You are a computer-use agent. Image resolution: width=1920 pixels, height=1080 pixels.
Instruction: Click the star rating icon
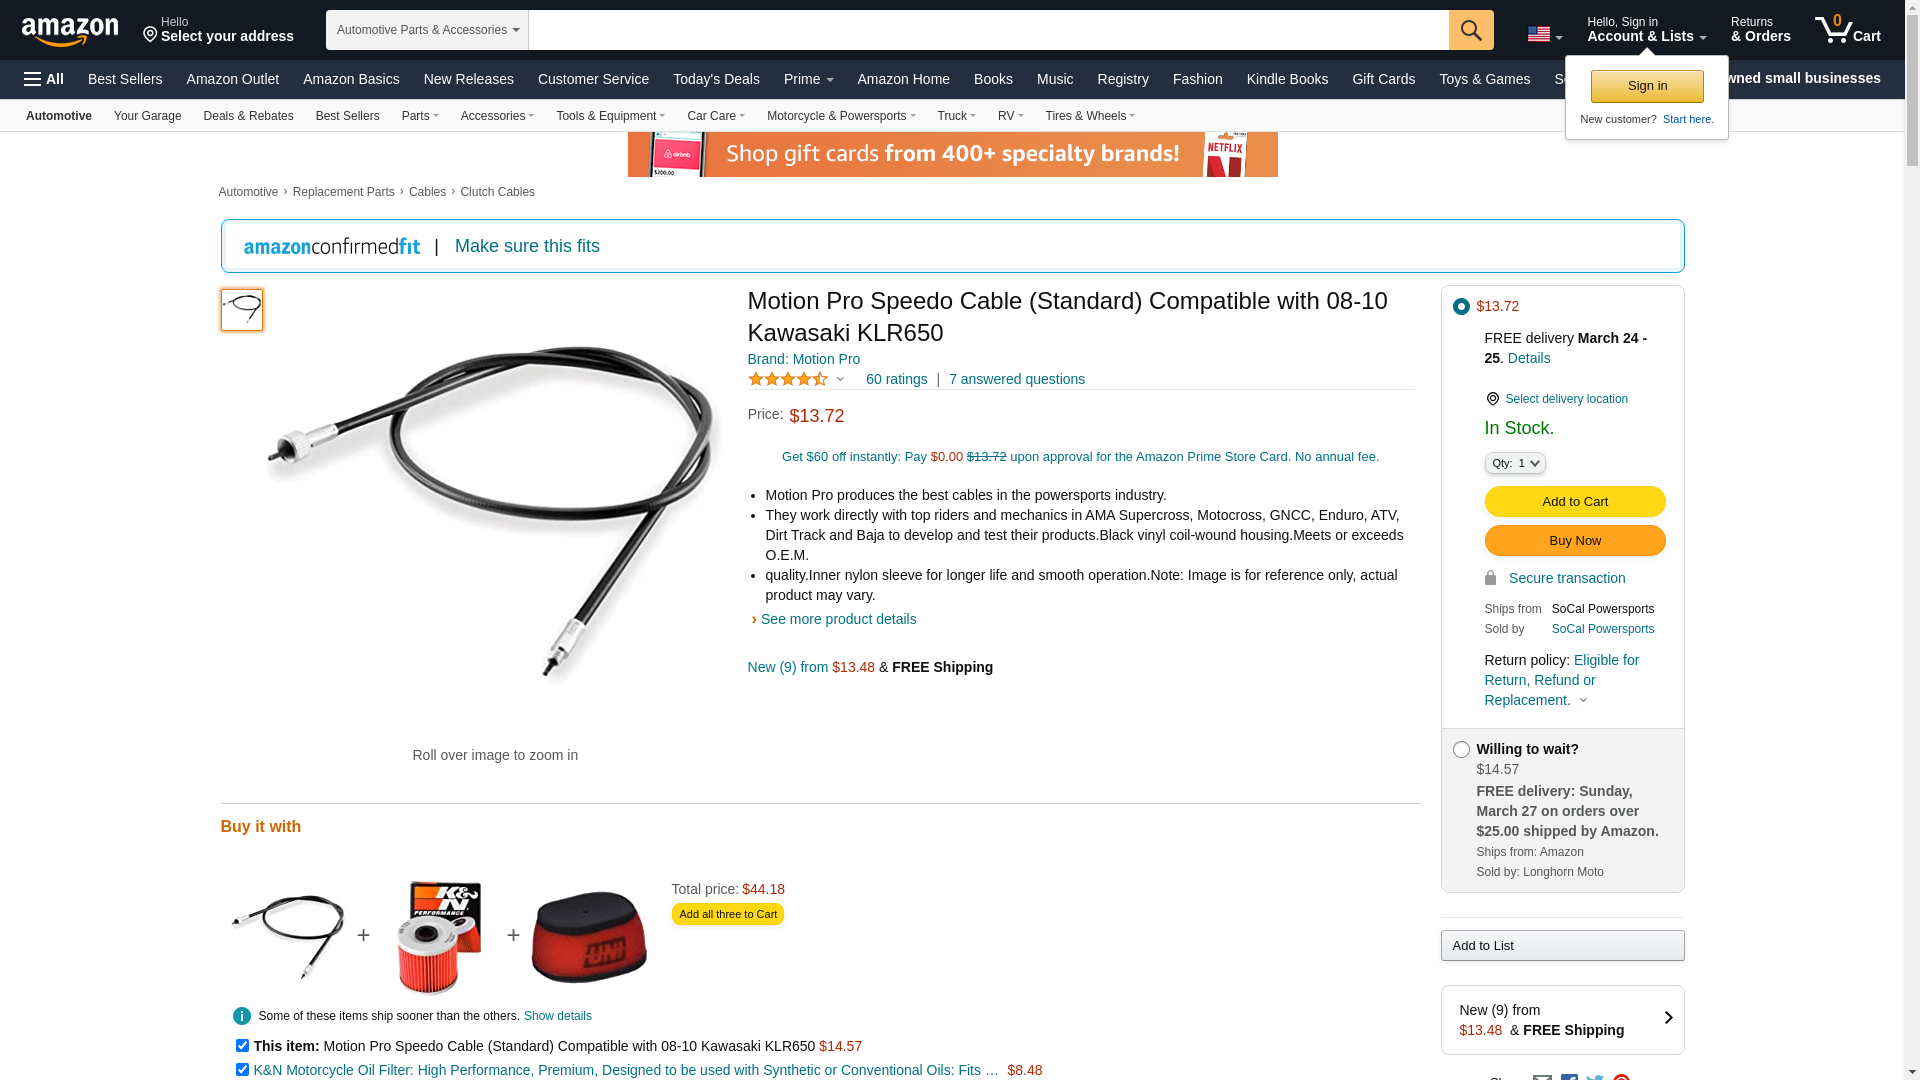point(788,379)
